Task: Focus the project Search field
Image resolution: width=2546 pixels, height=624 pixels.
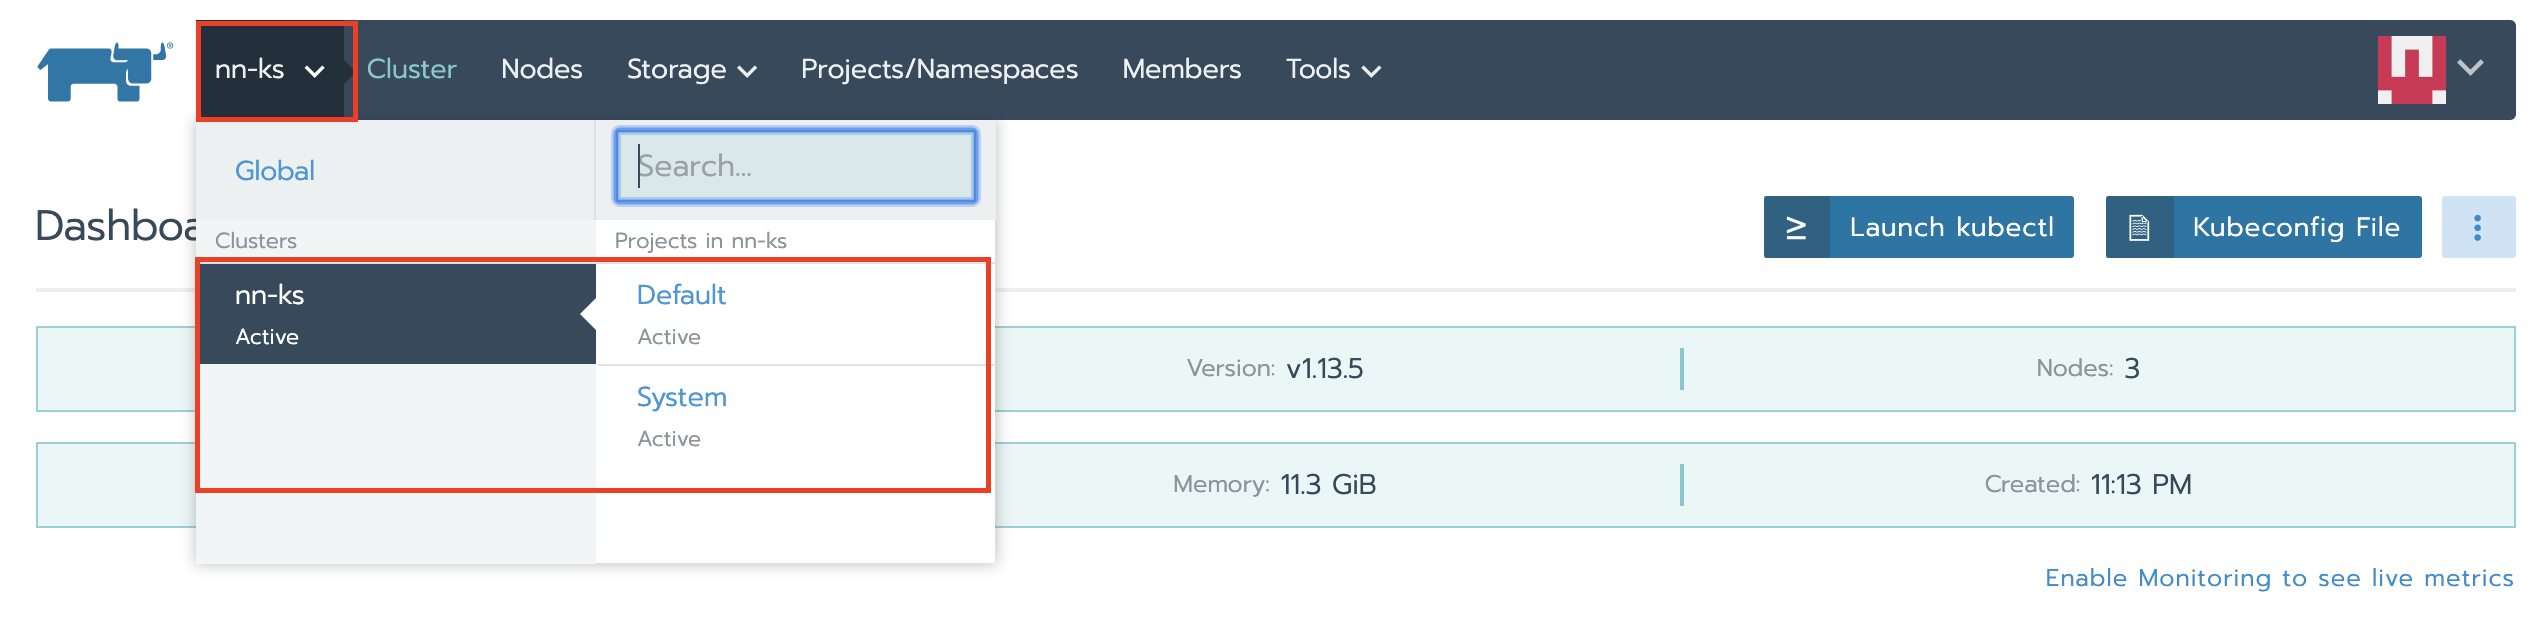Action: point(796,166)
